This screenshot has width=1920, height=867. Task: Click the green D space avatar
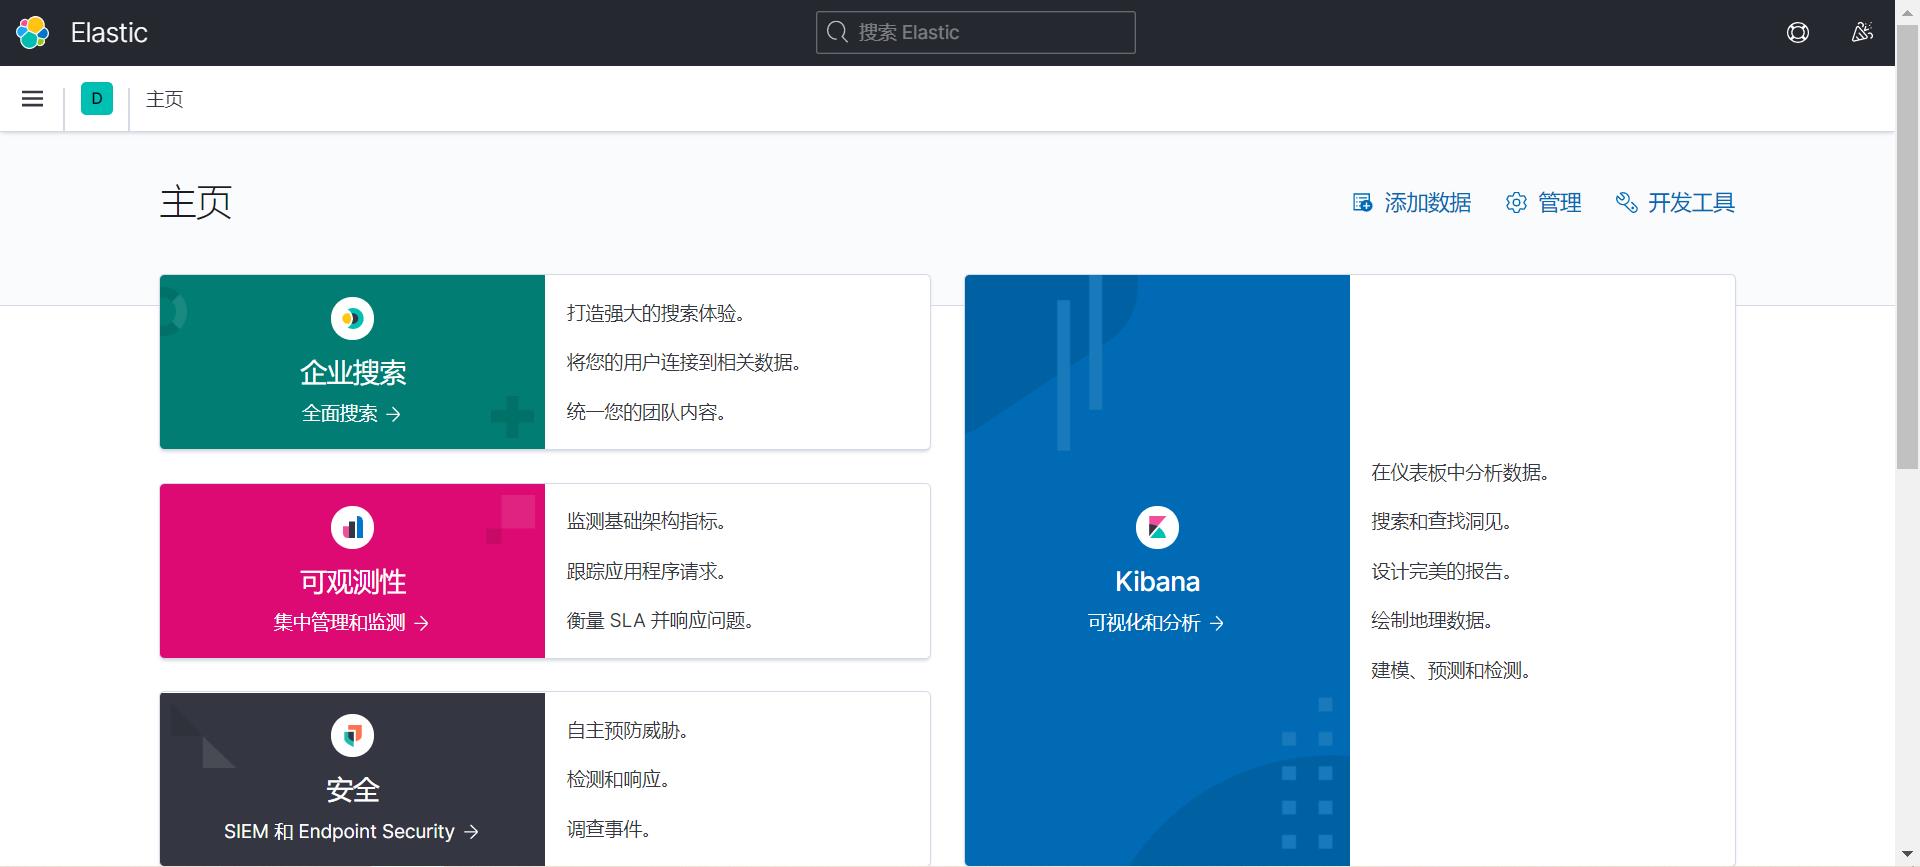(97, 99)
